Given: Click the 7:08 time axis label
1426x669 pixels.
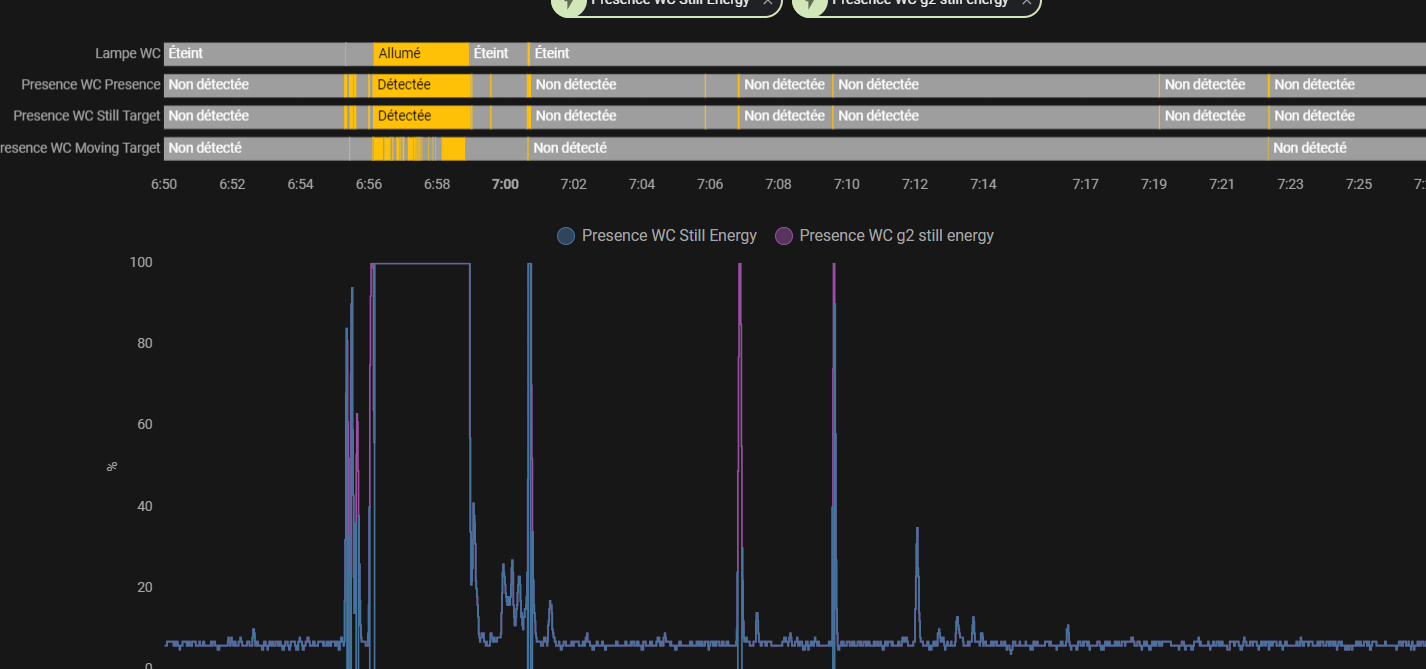Looking at the screenshot, I should [778, 184].
